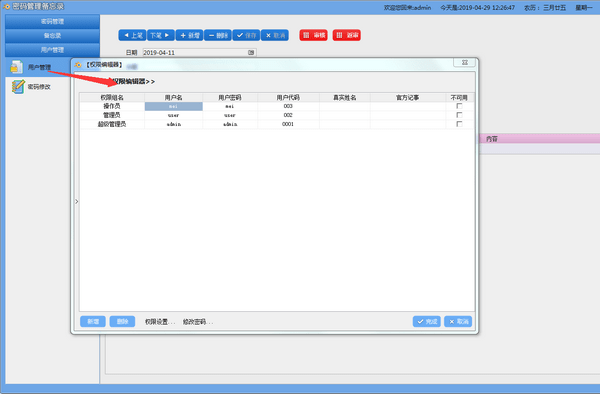This screenshot has height=394, width=600.
Task: Switch to the 备忘录 sidebar section
Action: pos(52,36)
